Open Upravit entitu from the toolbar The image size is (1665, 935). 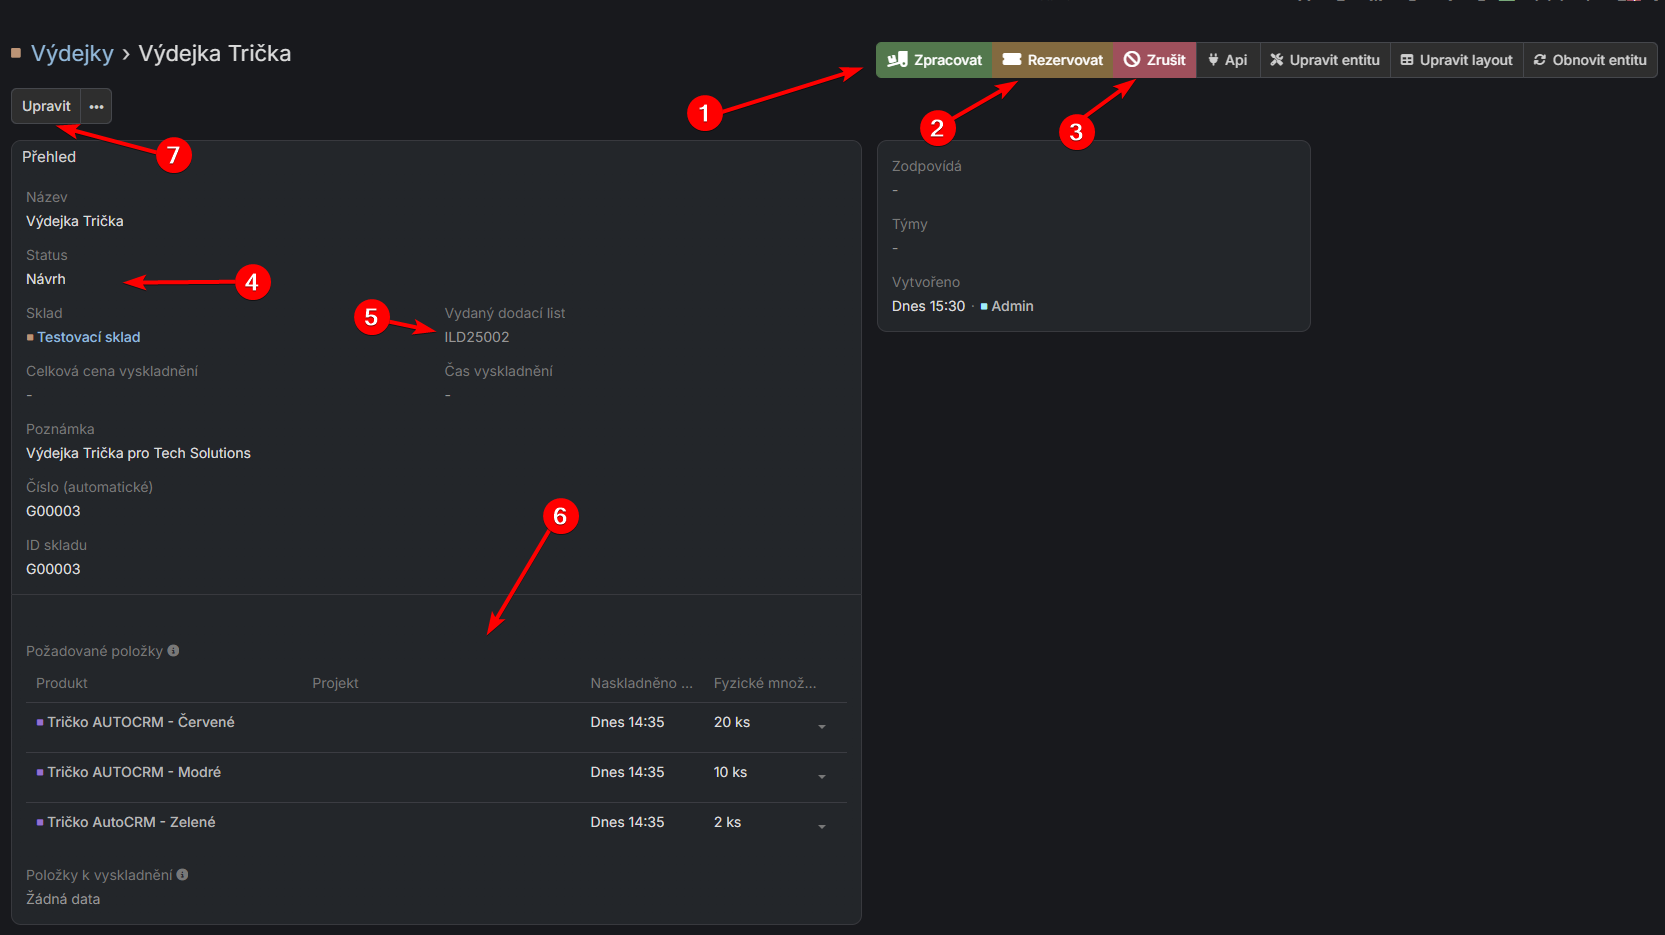pos(1325,60)
